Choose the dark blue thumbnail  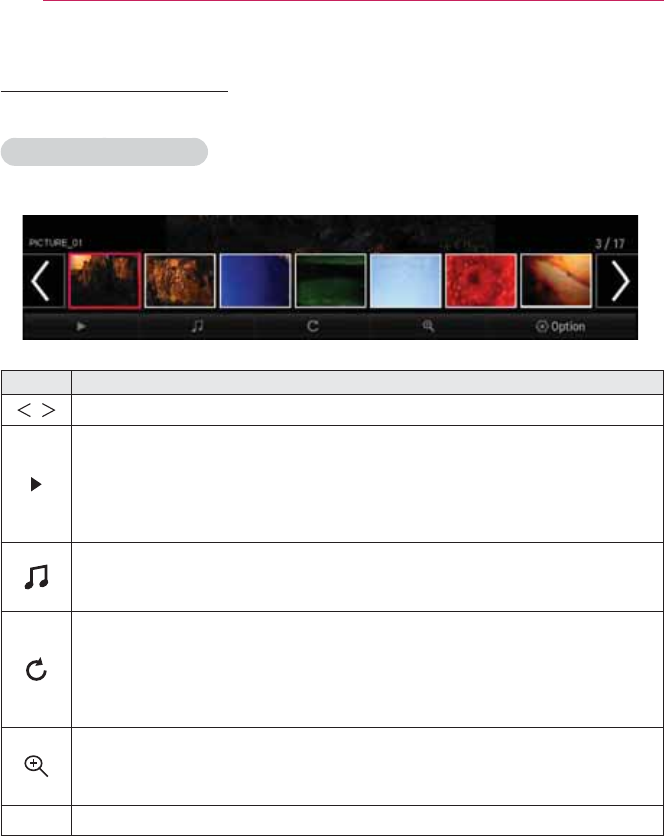click(255, 281)
